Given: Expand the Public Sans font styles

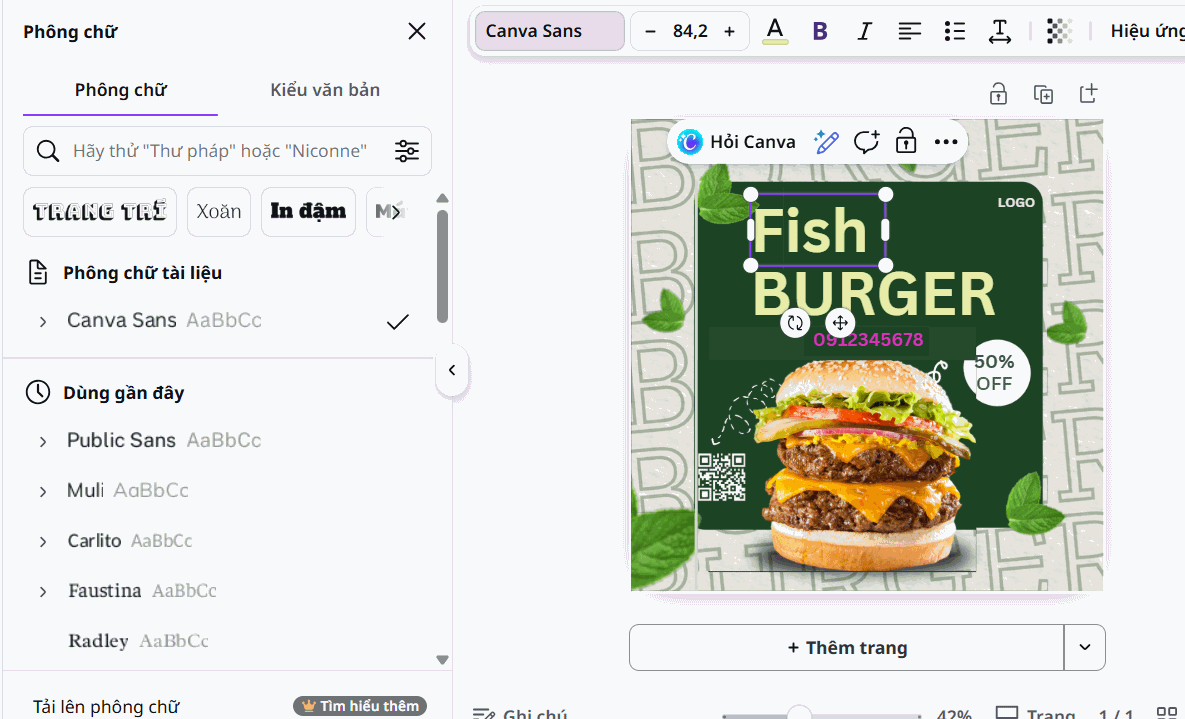Looking at the screenshot, I should coord(43,442).
